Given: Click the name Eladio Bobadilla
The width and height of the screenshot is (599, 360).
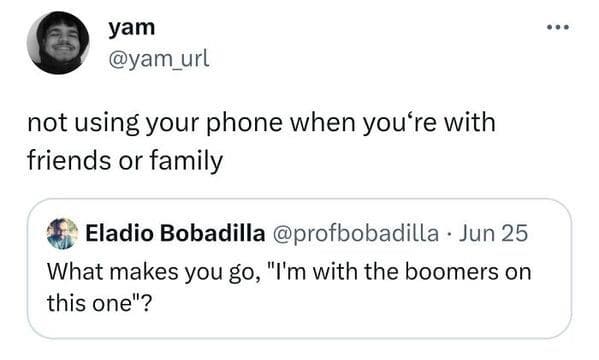Looking at the screenshot, I should coord(175,233).
